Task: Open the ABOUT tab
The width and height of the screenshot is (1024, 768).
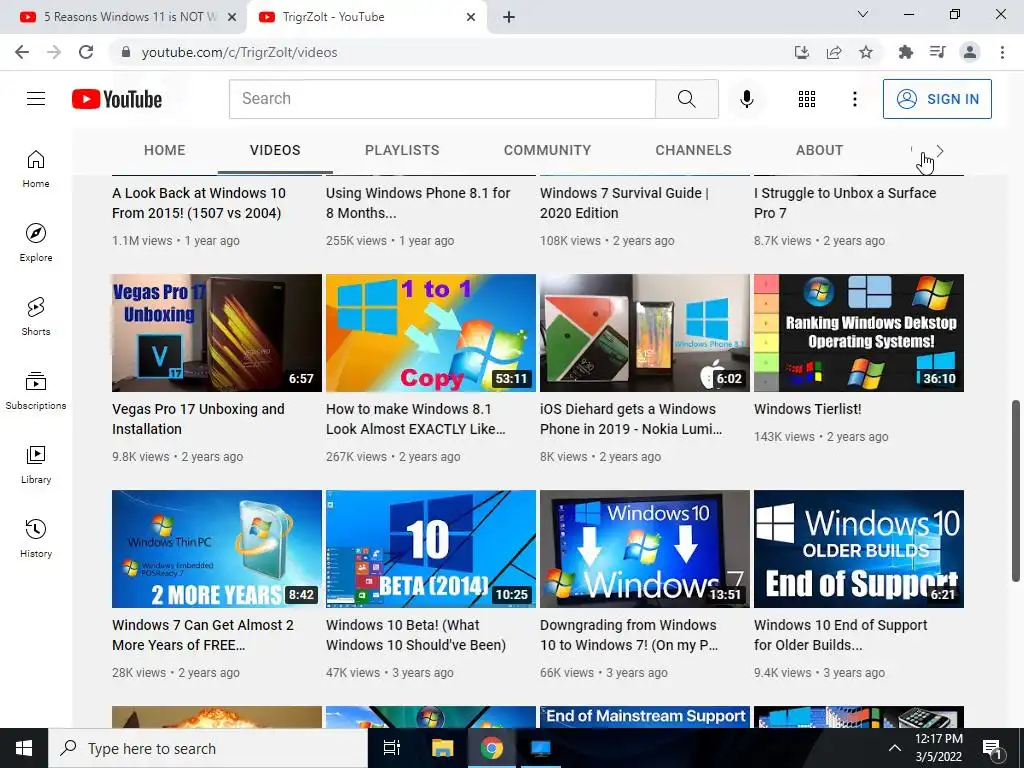Action: coord(819,150)
